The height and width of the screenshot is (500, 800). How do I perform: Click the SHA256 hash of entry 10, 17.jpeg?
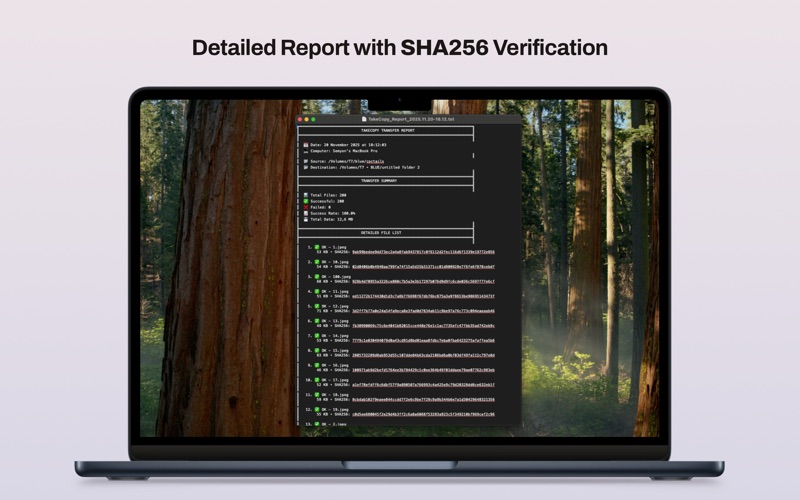coord(423,385)
